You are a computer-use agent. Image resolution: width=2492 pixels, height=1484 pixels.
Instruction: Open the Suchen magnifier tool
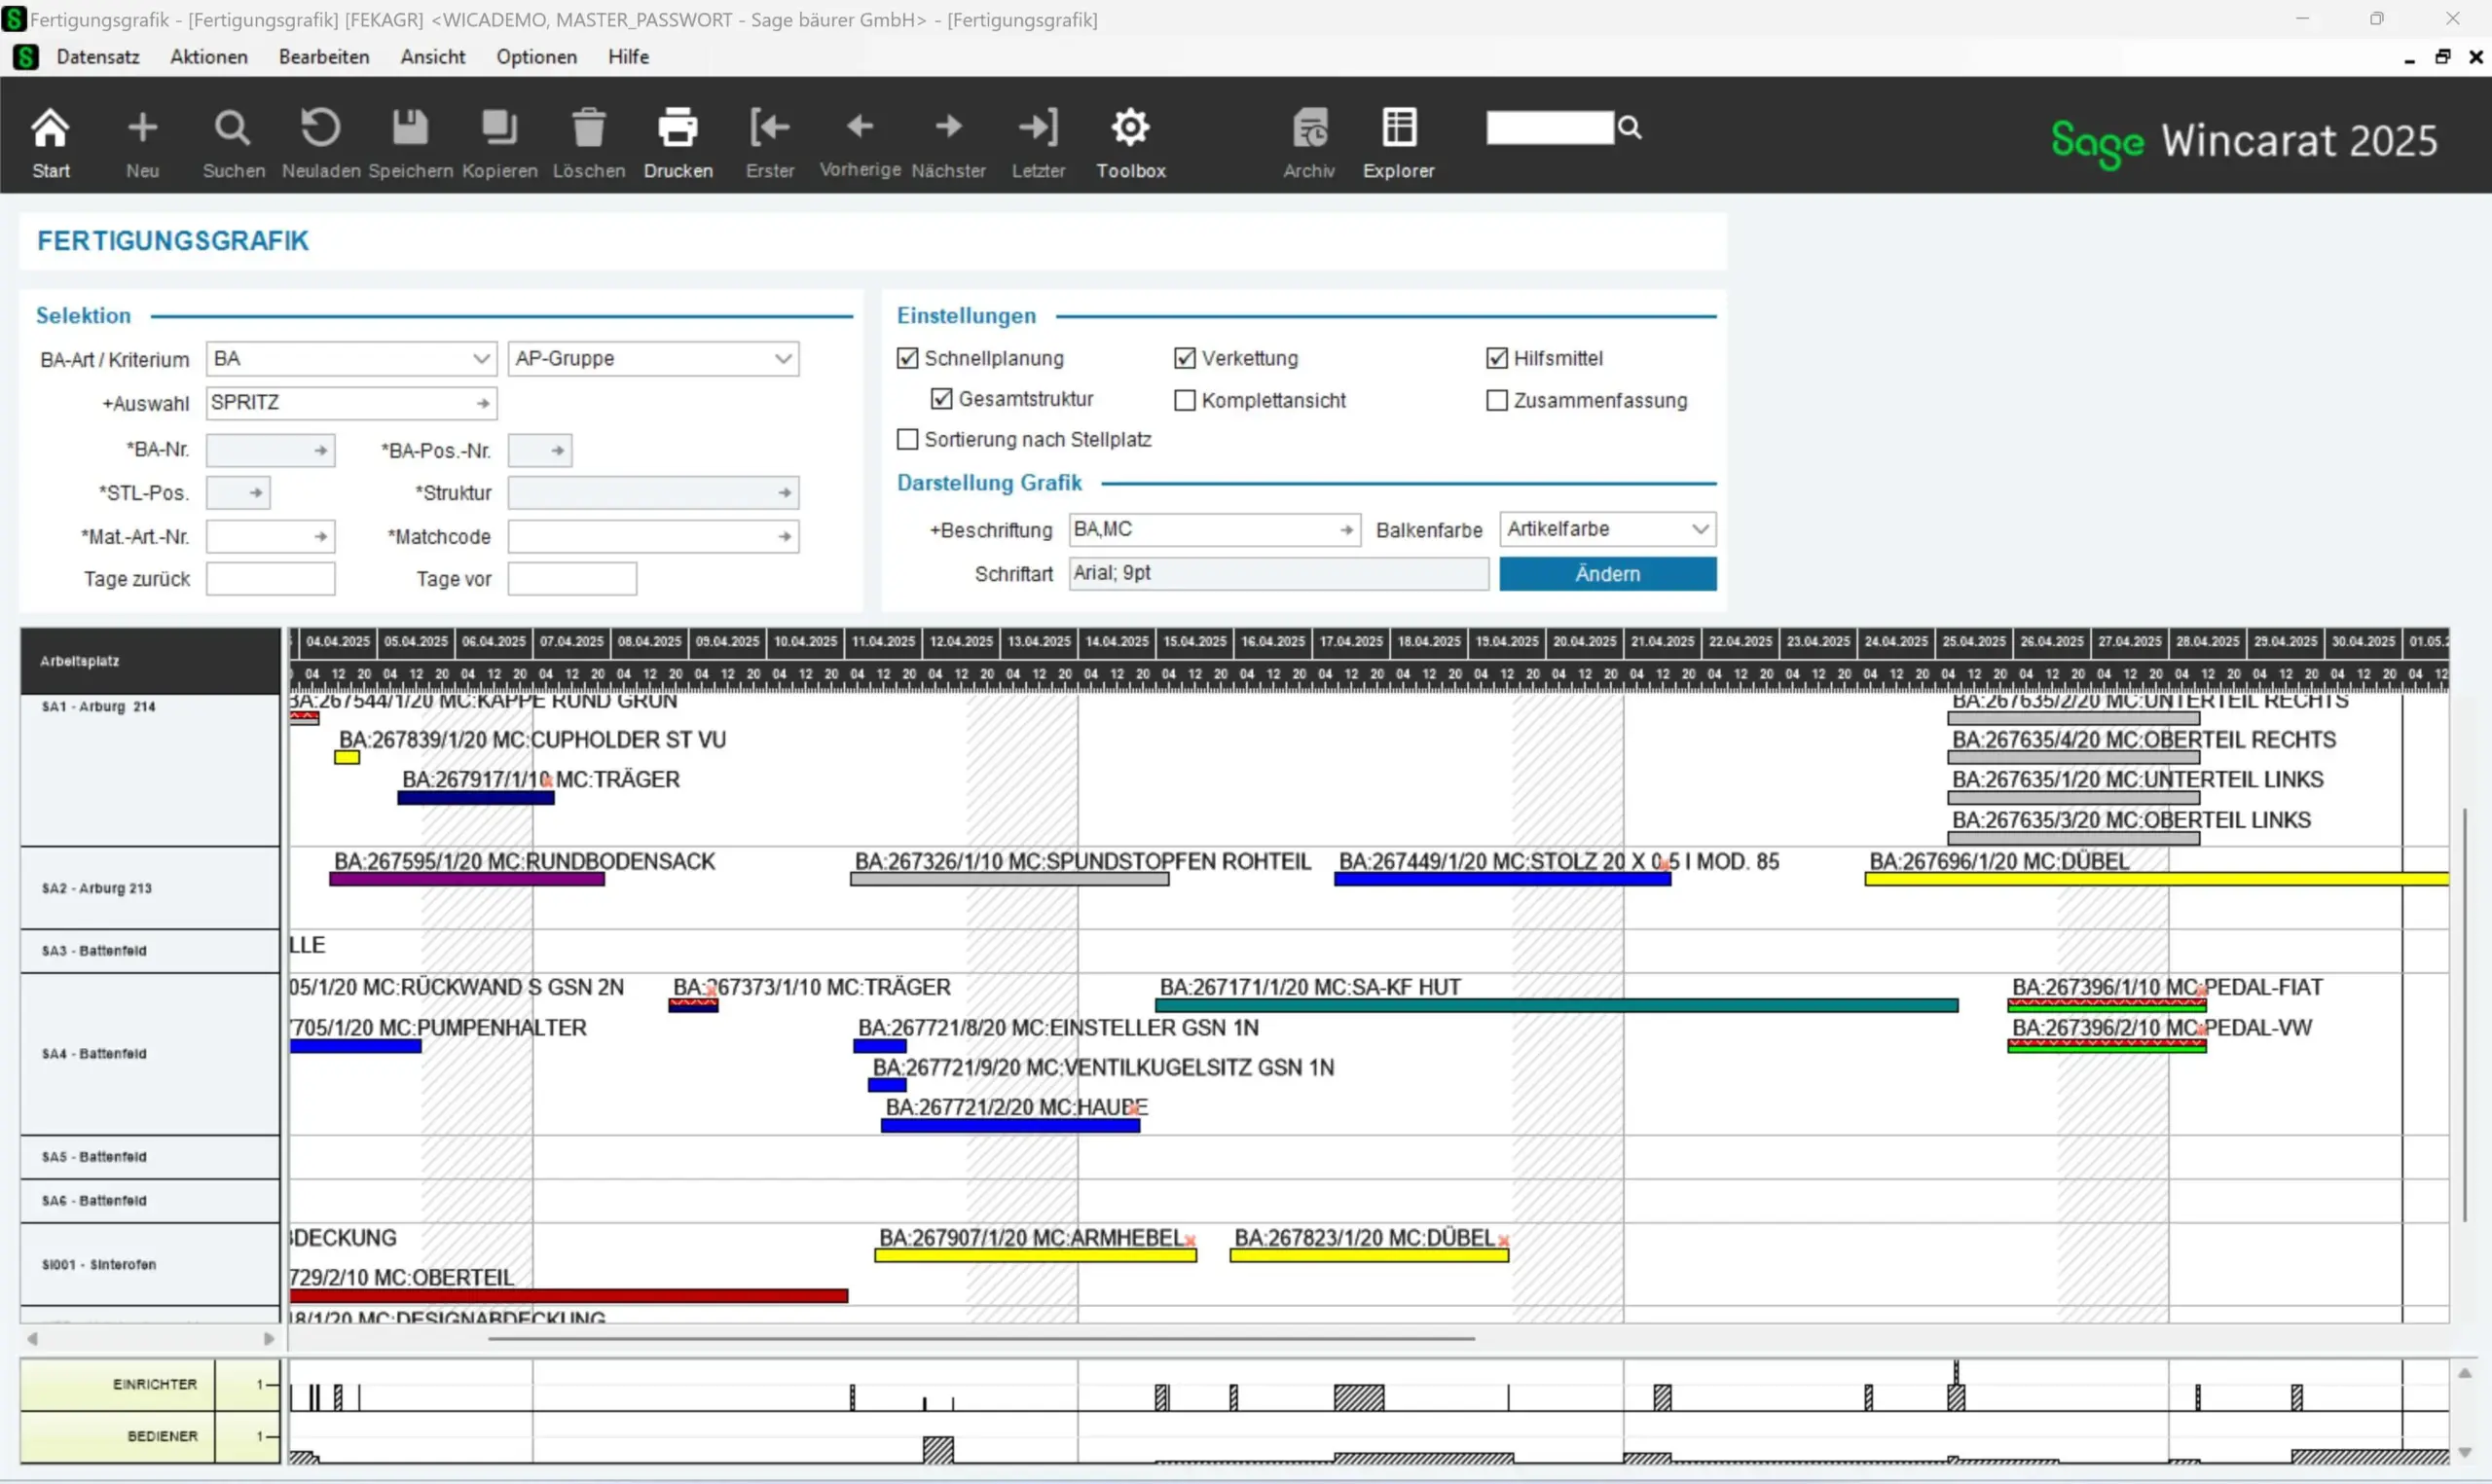pos(232,128)
